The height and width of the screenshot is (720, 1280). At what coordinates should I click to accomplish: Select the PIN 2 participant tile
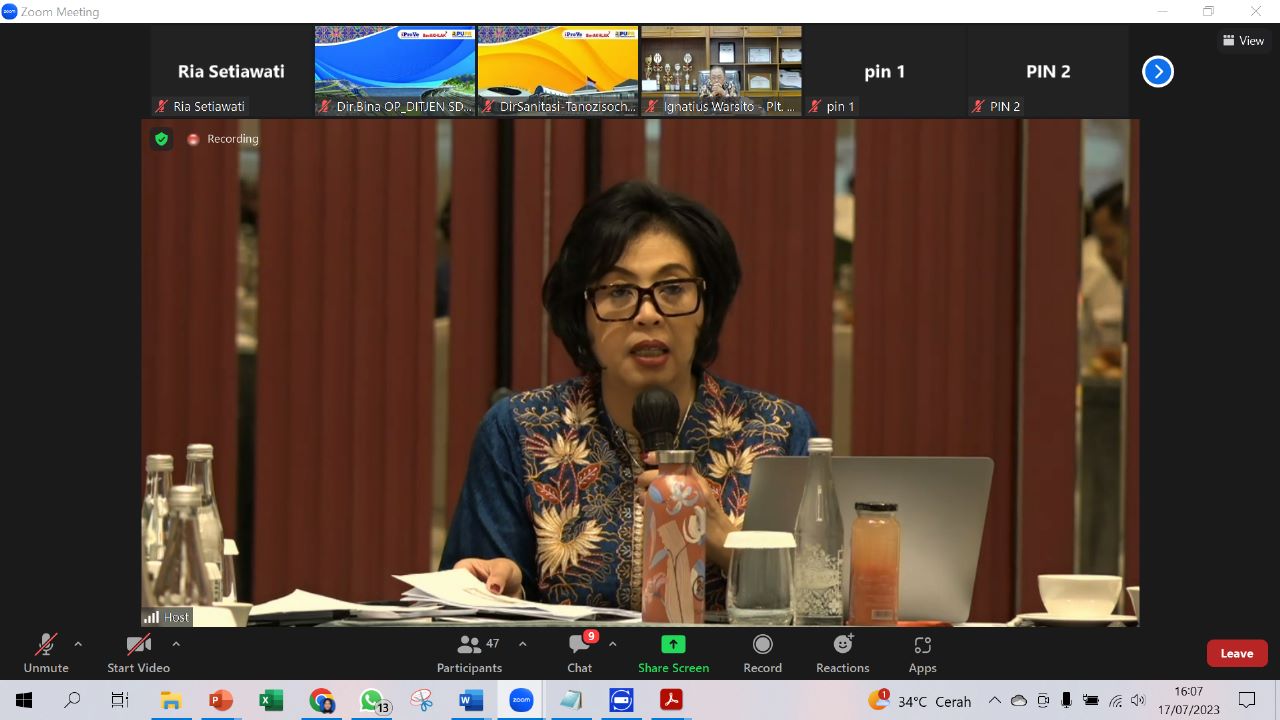(1047, 71)
